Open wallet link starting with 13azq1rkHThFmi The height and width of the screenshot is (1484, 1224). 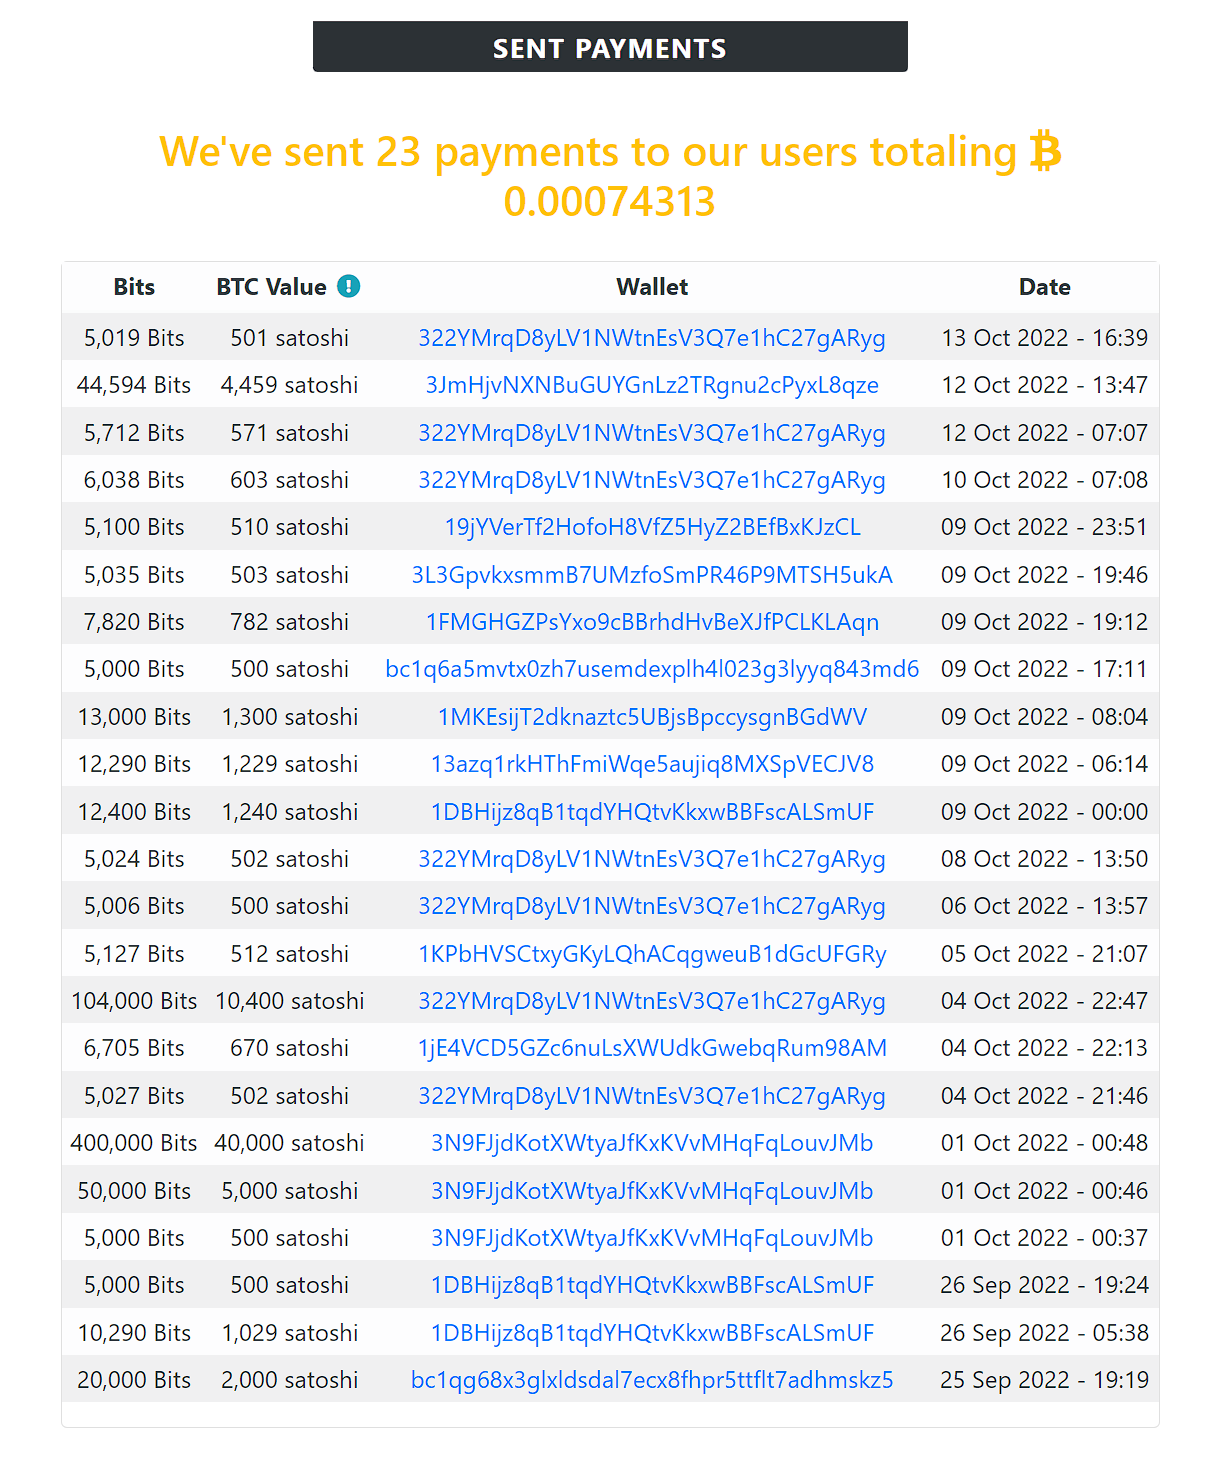point(652,764)
